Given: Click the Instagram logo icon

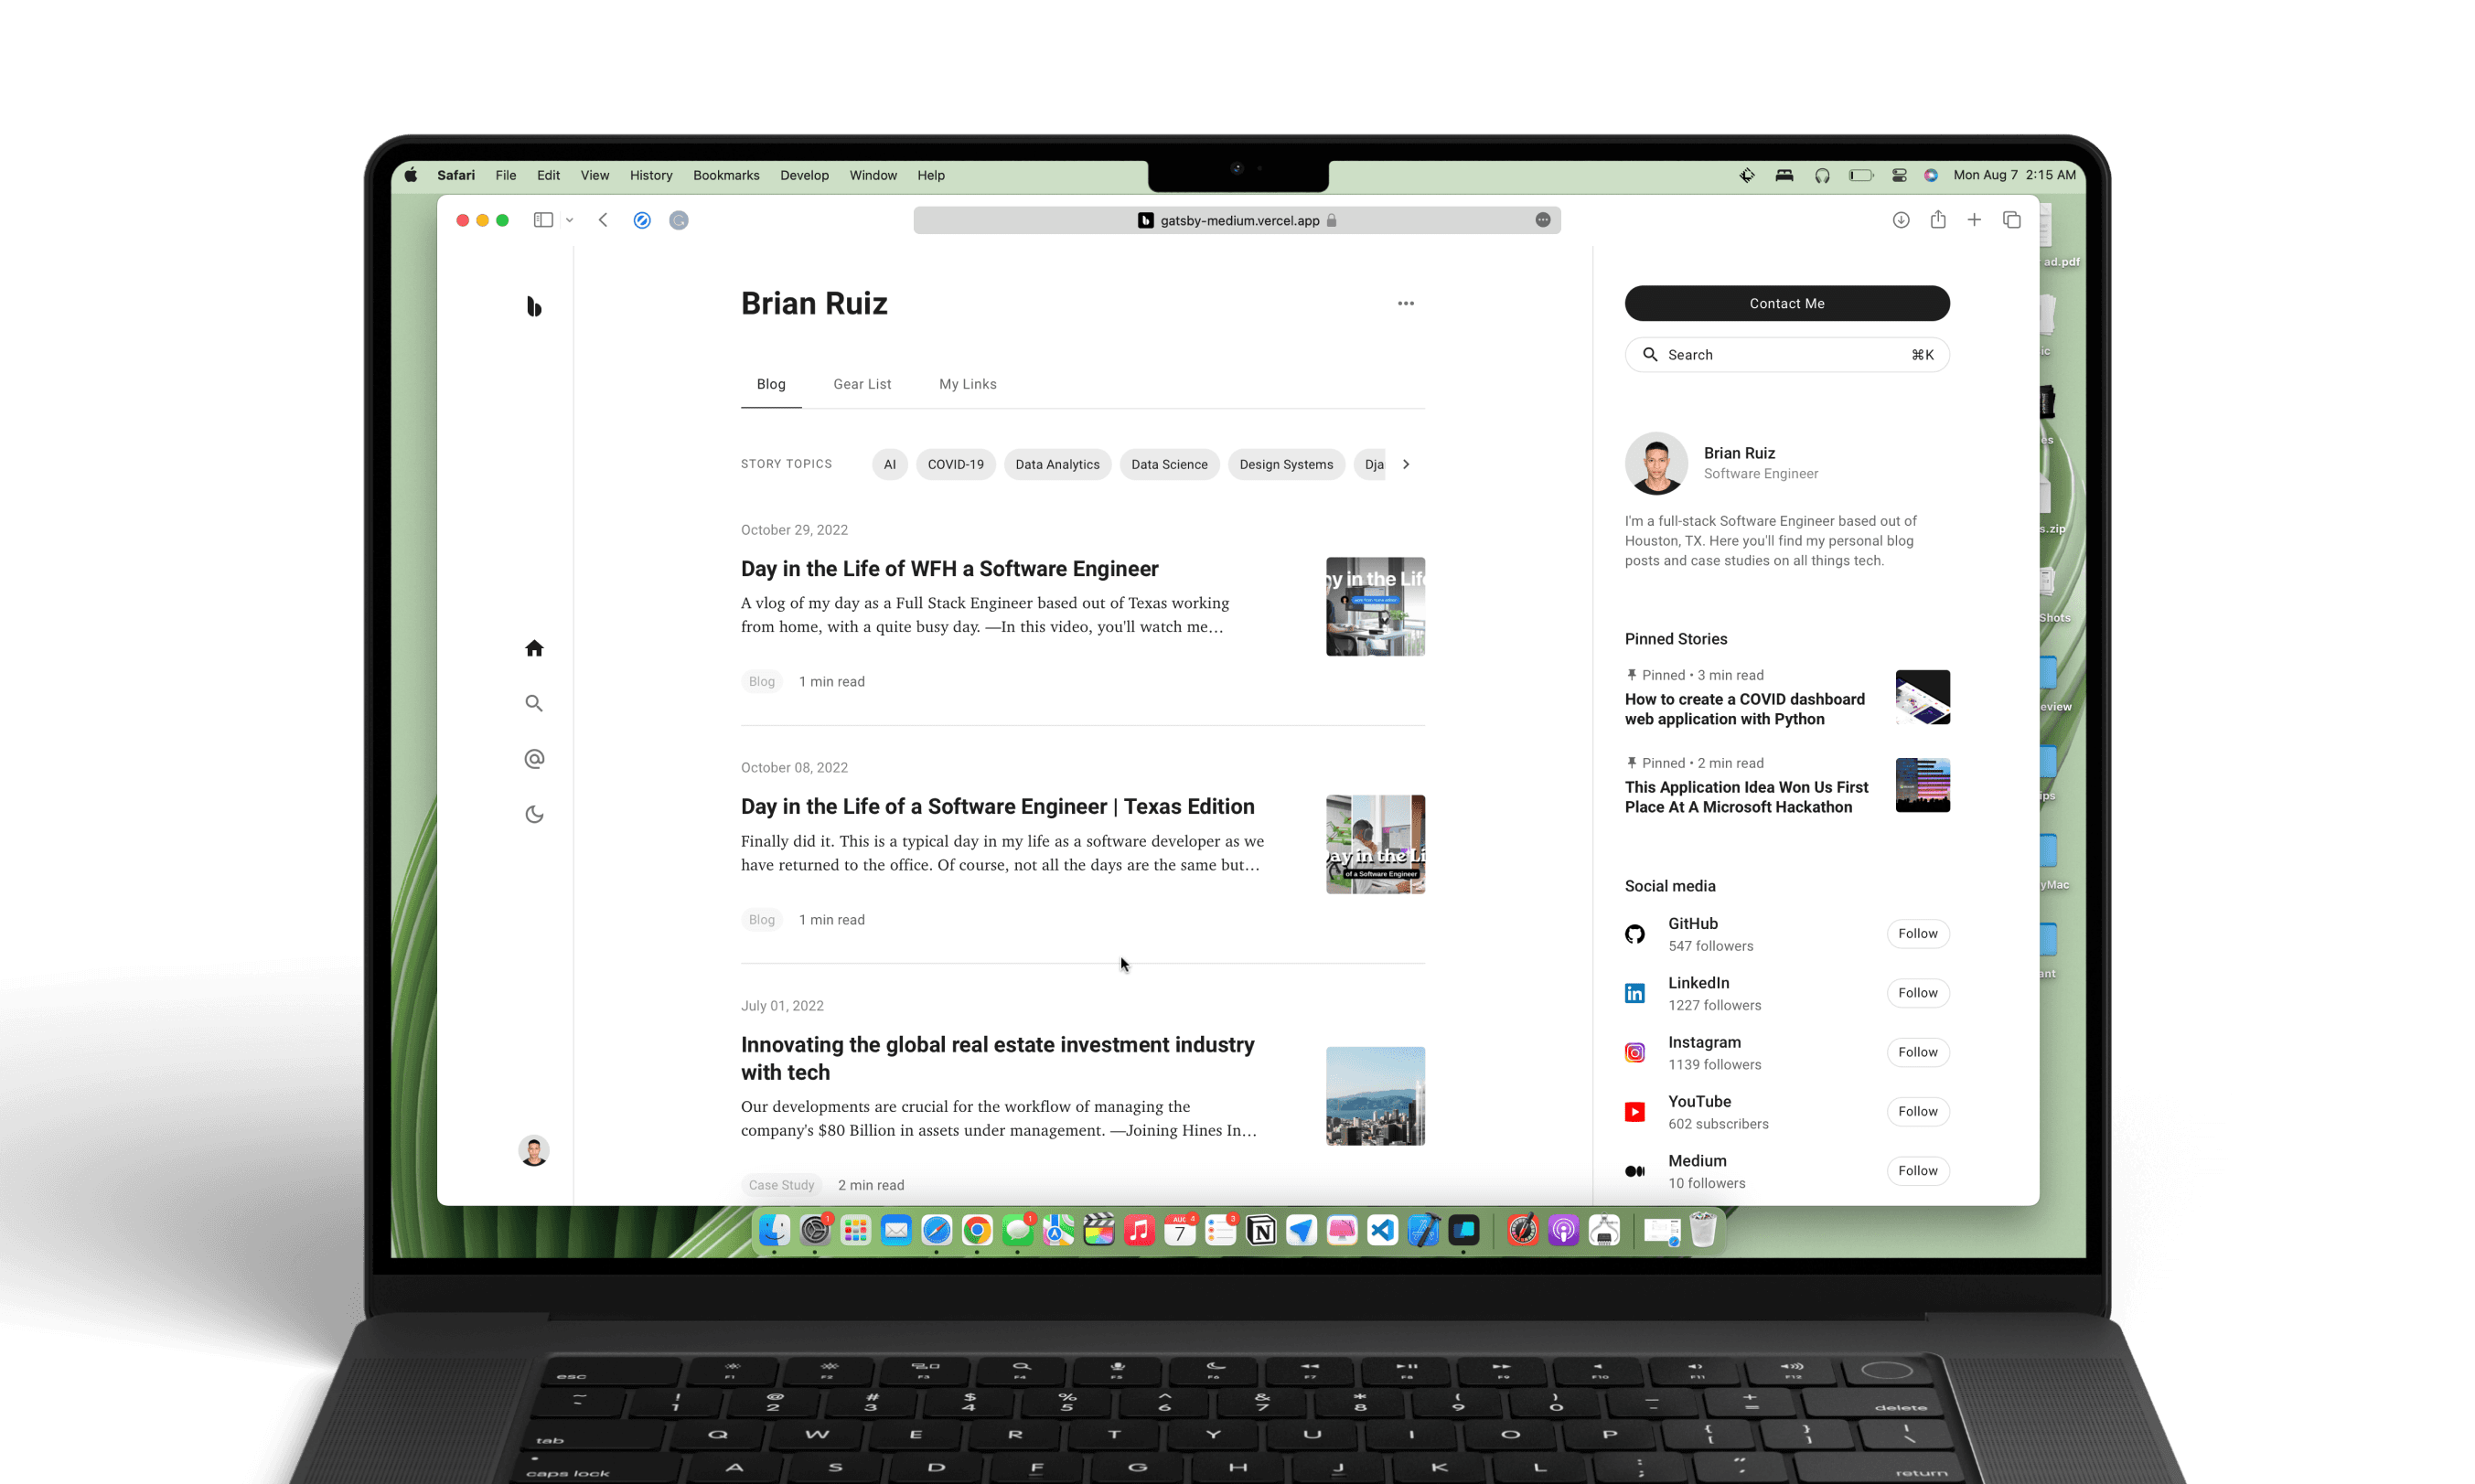Looking at the screenshot, I should pyautogui.click(x=1635, y=1052).
